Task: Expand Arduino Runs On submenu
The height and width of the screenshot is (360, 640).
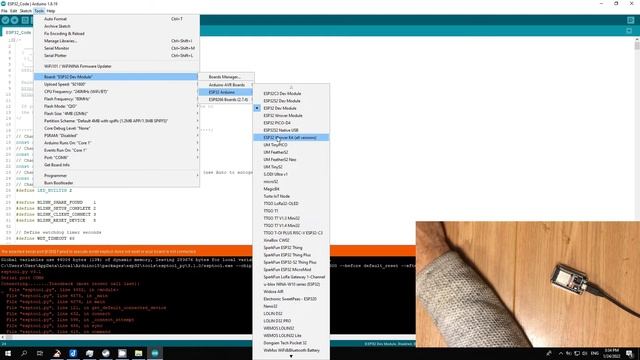Action: (x=116, y=143)
